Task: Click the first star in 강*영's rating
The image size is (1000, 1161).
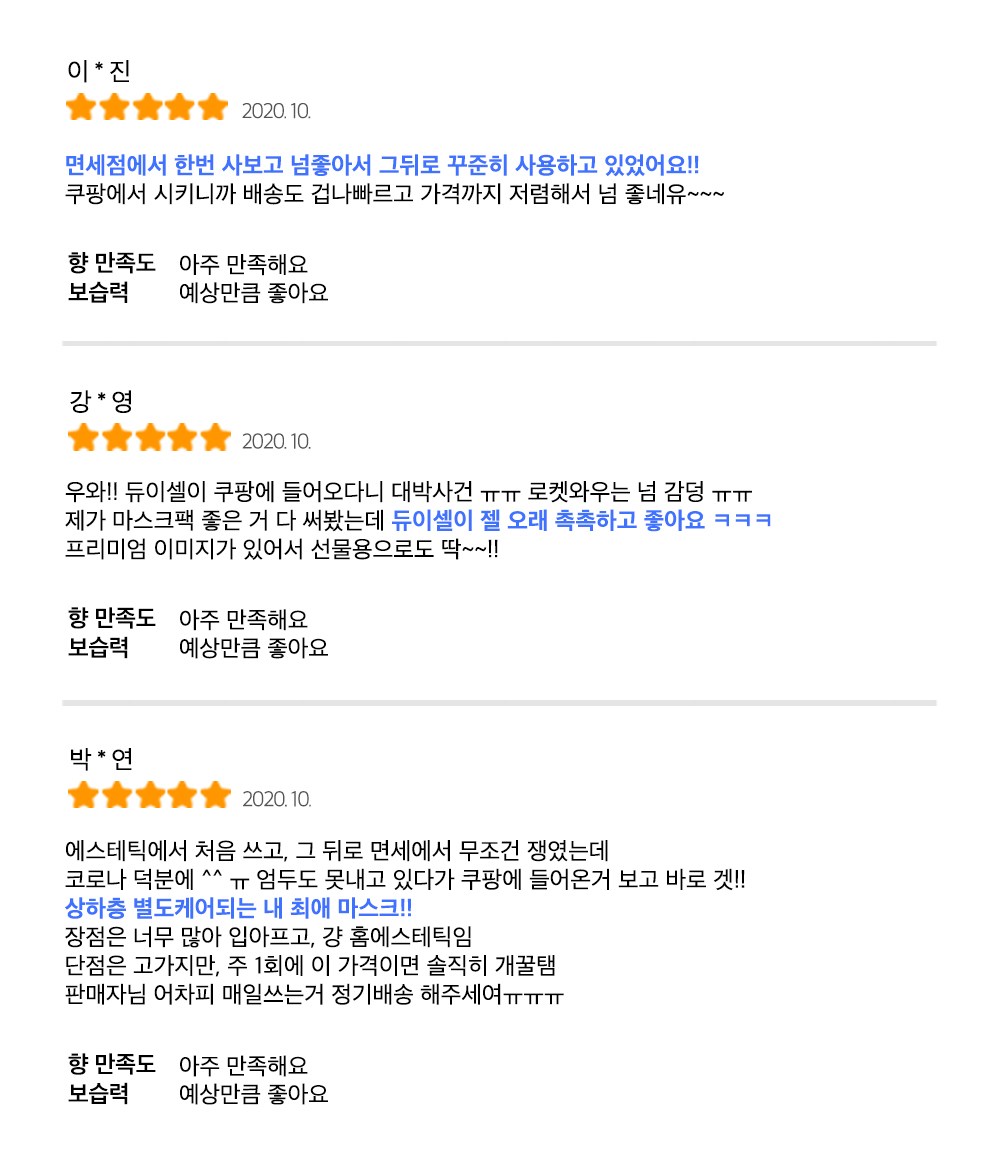Action: click(x=82, y=438)
